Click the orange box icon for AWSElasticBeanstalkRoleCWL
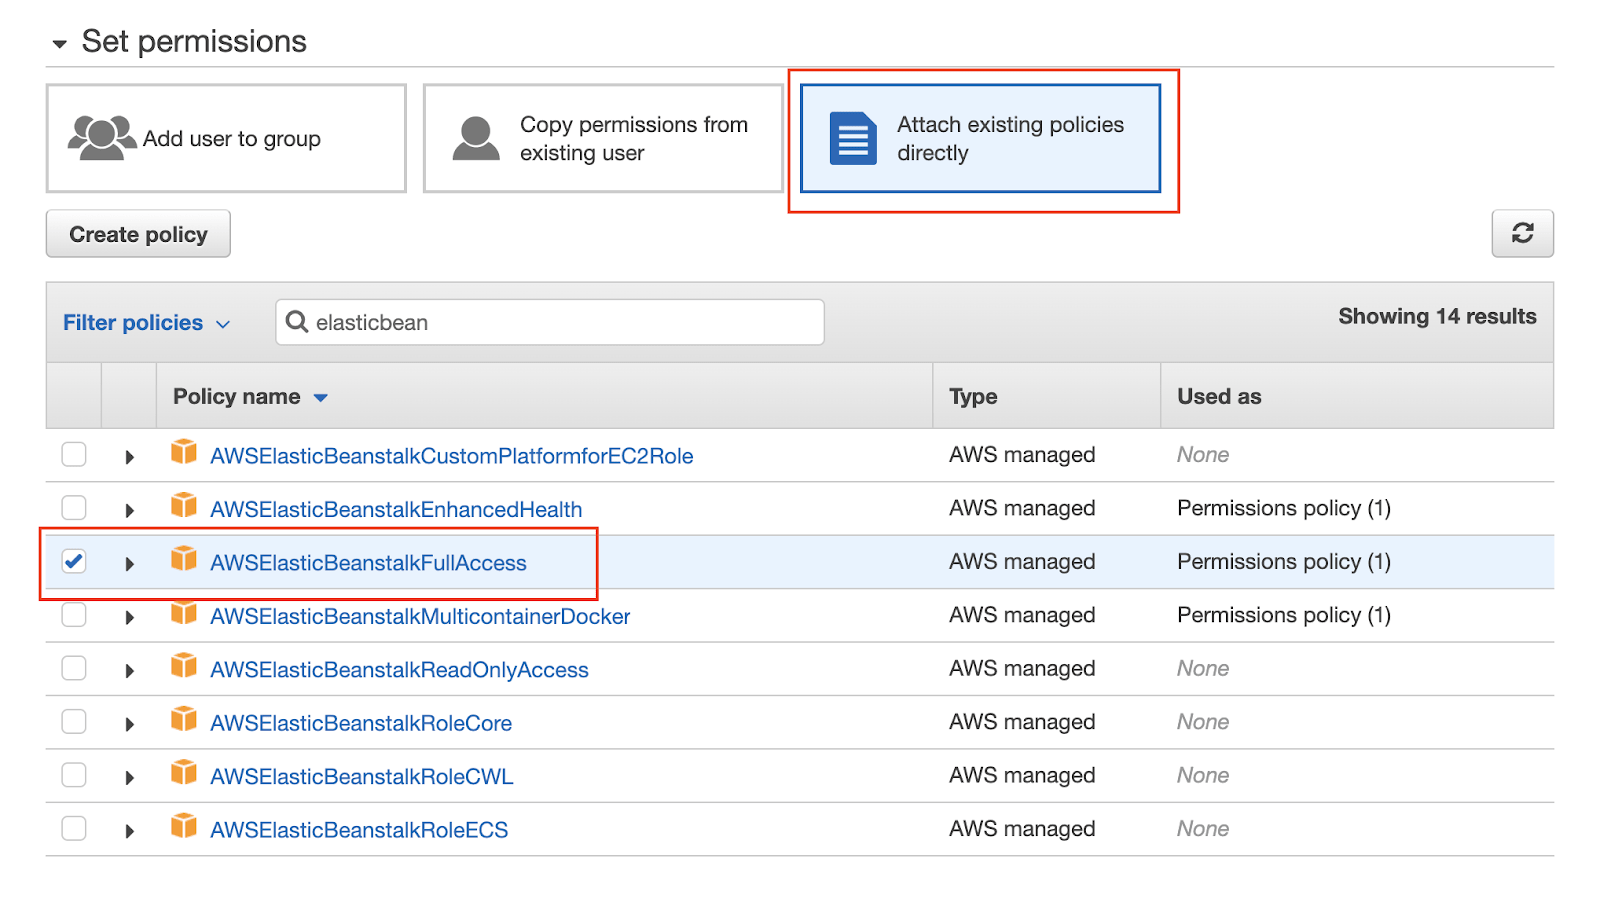The width and height of the screenshot is (1600, 910). point(184,772)
